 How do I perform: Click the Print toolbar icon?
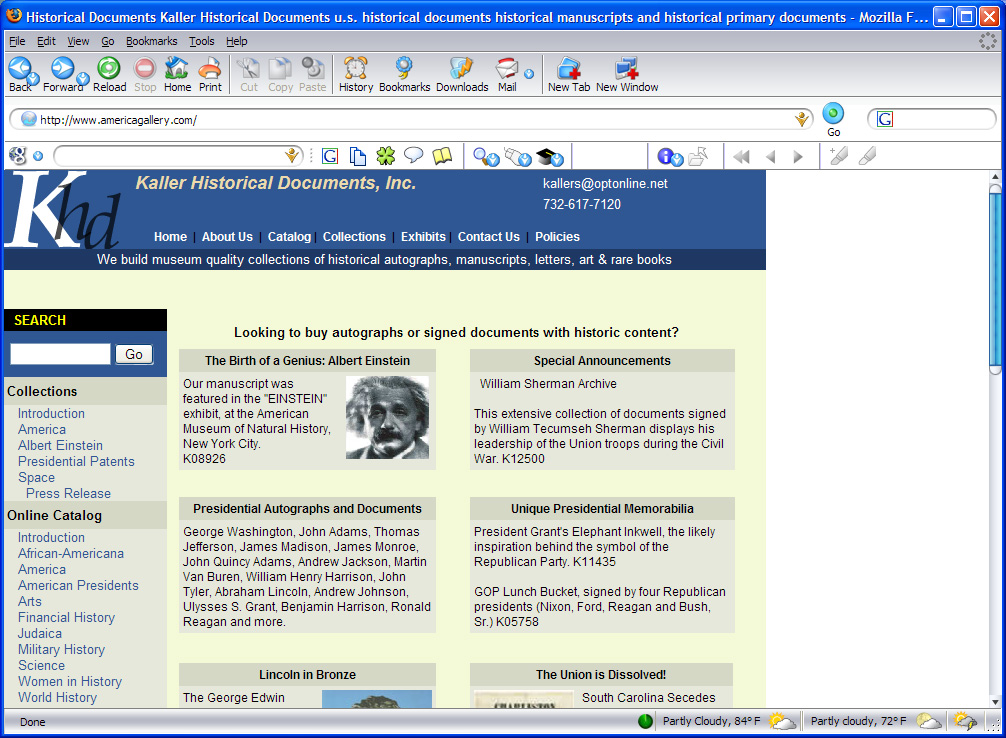[x=210, y=68]
